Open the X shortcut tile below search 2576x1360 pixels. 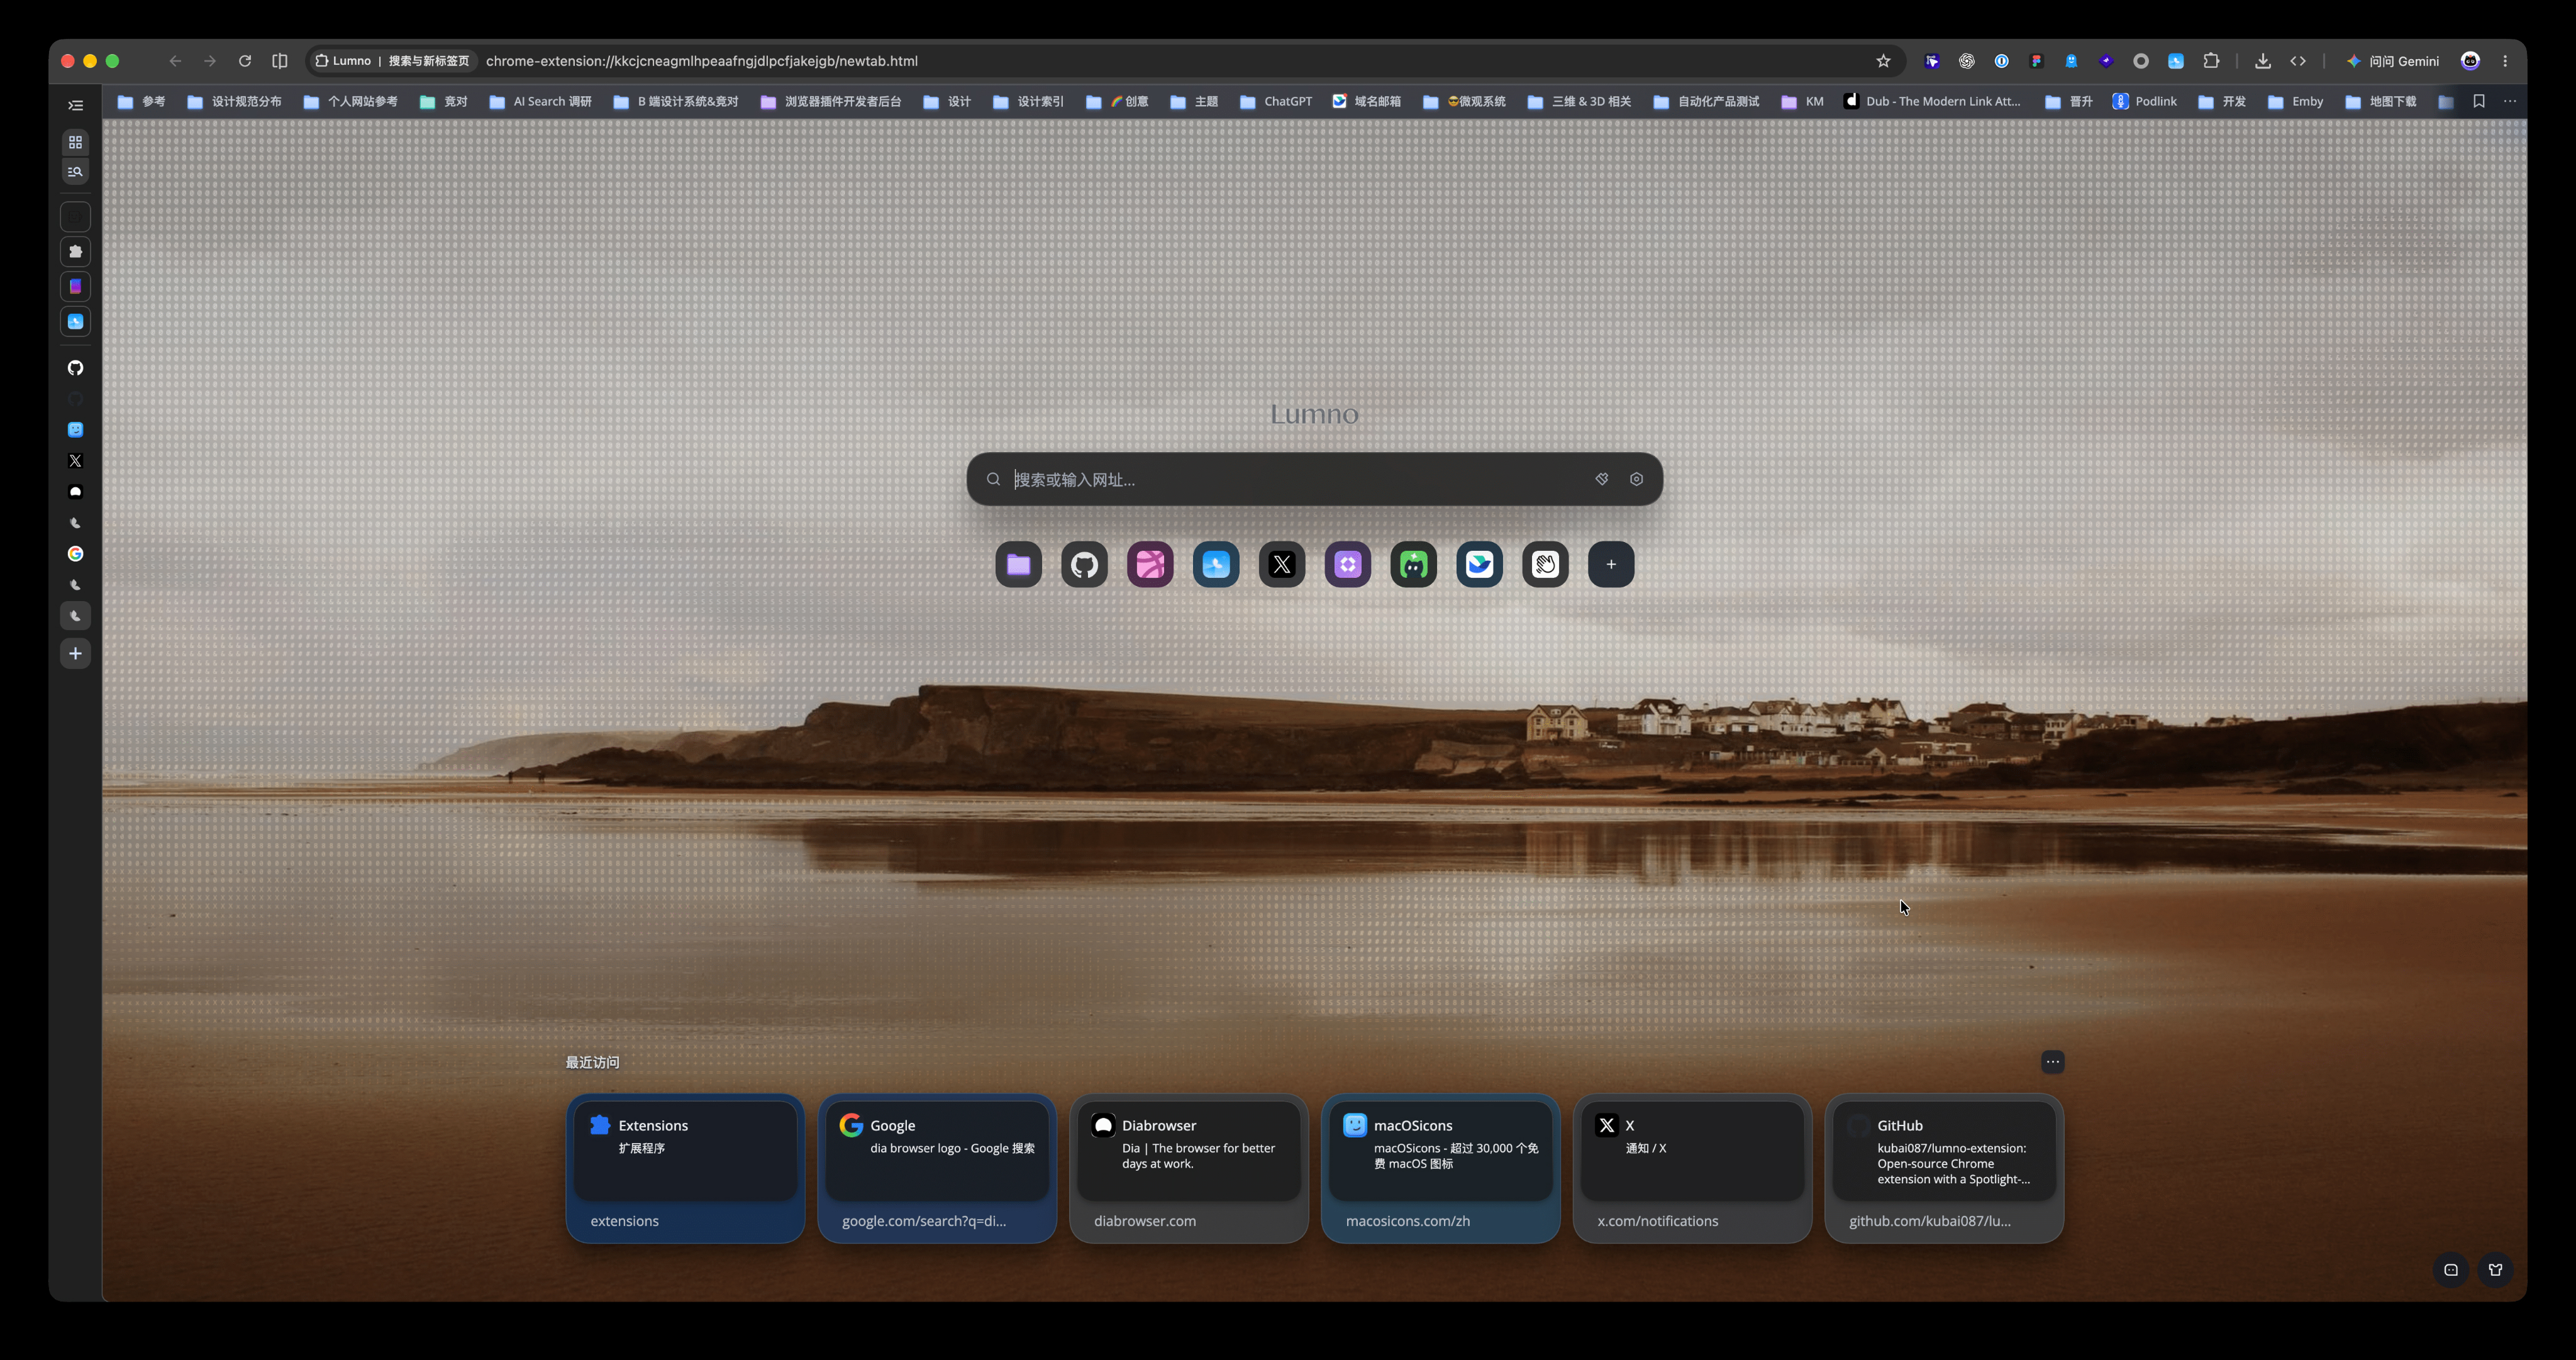coord(1282,565)
